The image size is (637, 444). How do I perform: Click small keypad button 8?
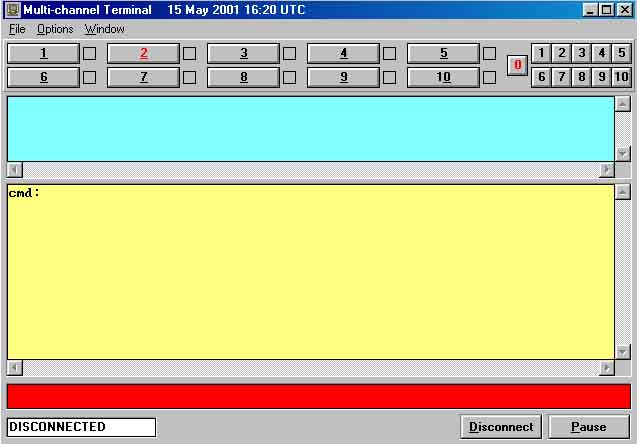(581, 77)
